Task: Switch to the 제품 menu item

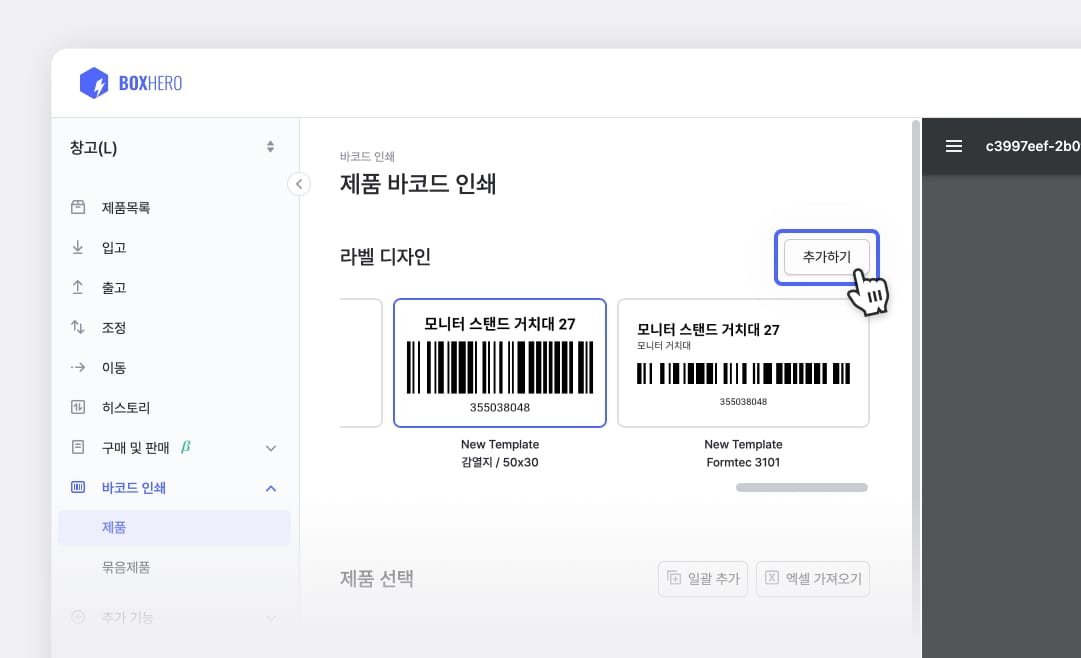Action: click(114, 527)
